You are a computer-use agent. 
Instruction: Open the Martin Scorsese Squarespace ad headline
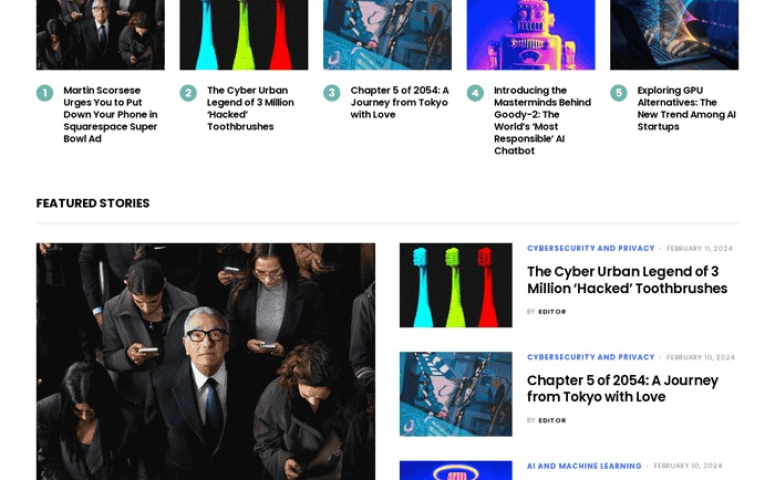coord(111,114)
